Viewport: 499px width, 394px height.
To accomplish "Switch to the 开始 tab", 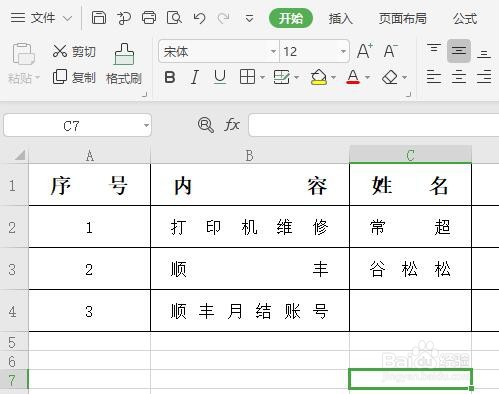I will pos(291,18).
